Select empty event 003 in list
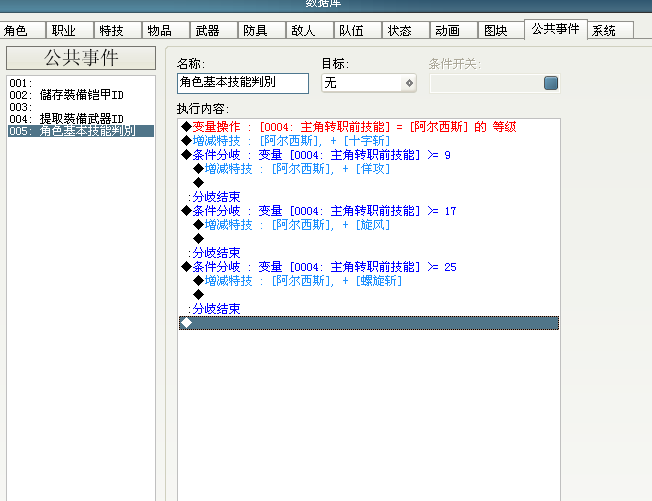The width and height of the screenshot is (652, 501). pyautogui.click(x=81, y=107)
